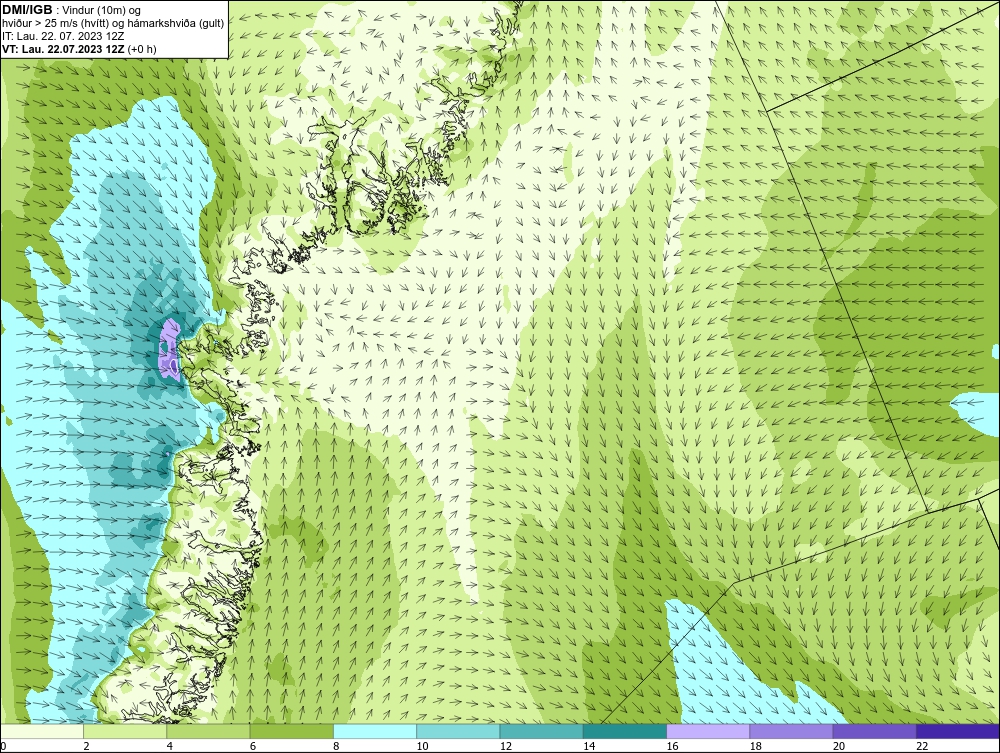Click the 'Vindur (10m) og' heading text
Viewport: 1000px width, 753px height.
click(x=102, y=10)
